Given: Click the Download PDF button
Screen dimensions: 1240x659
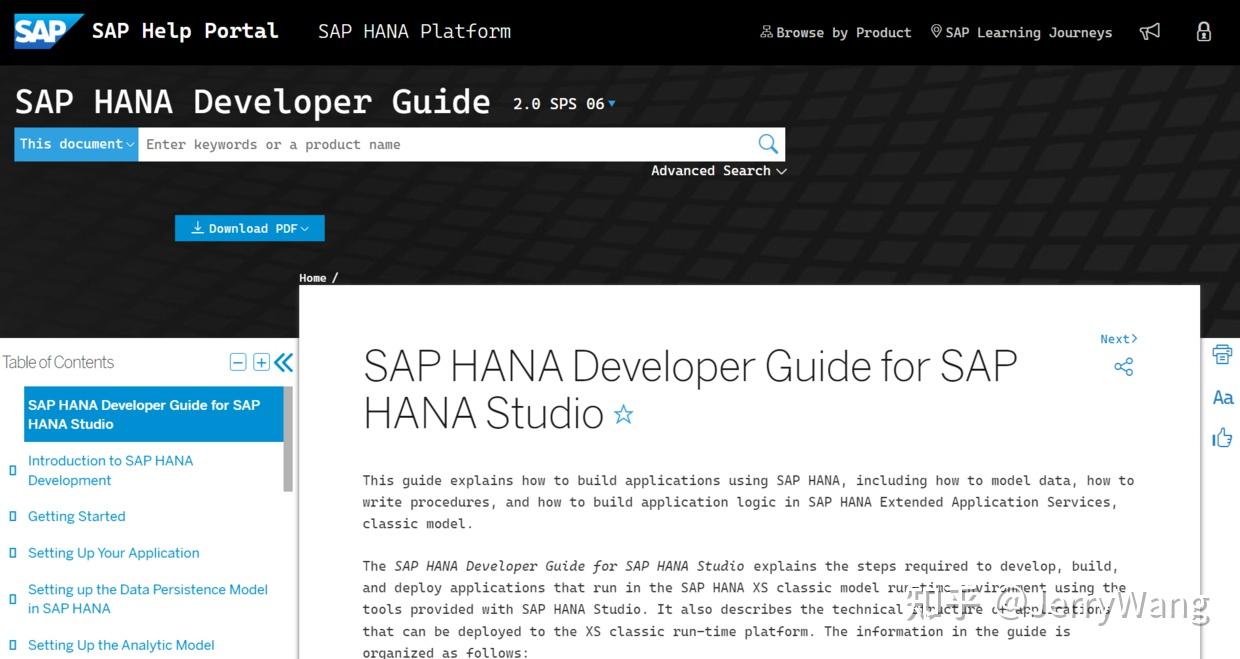Looking at the screenshot, I should pos(249,228).
